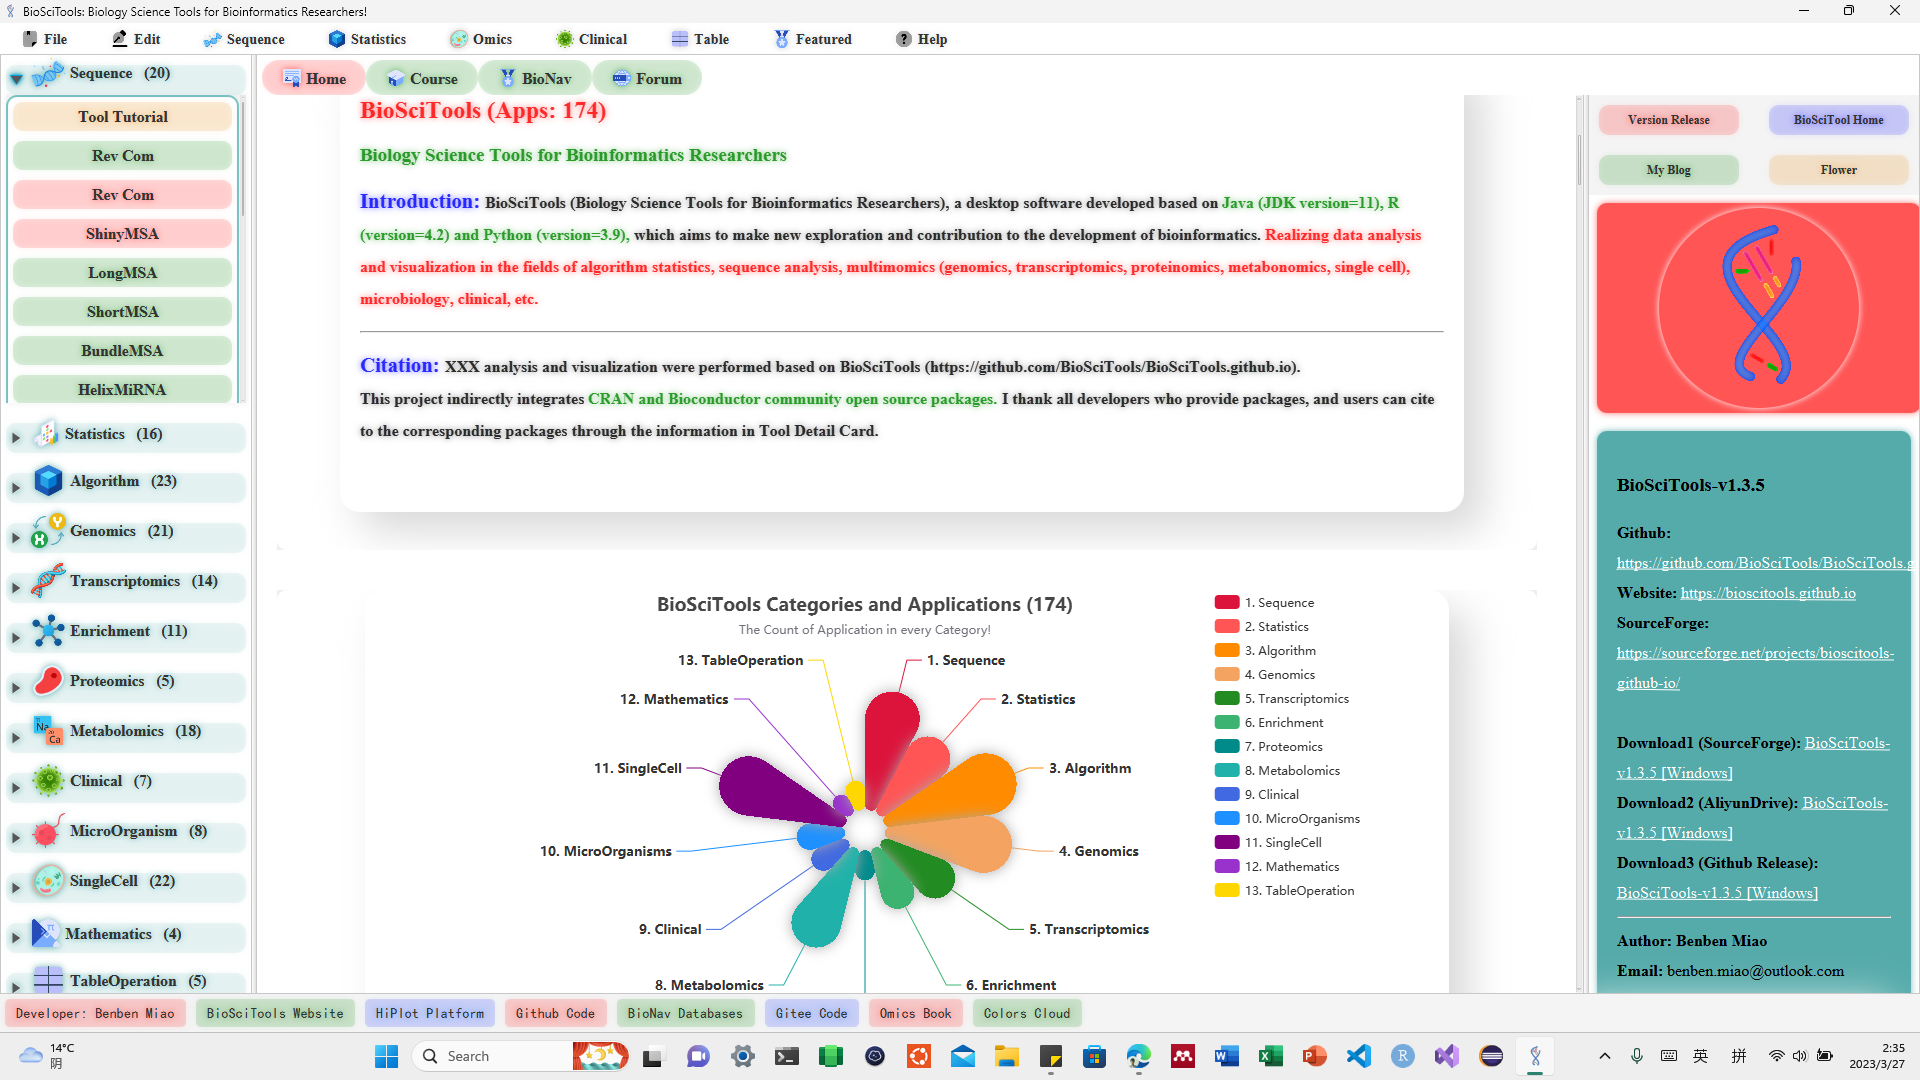Switch to the BioNav tab
The height and width of the screenshot is (1080, 1920).
pos(535,78)
